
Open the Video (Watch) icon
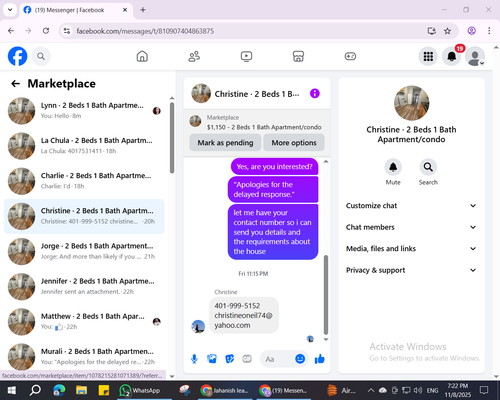point(246,56)
